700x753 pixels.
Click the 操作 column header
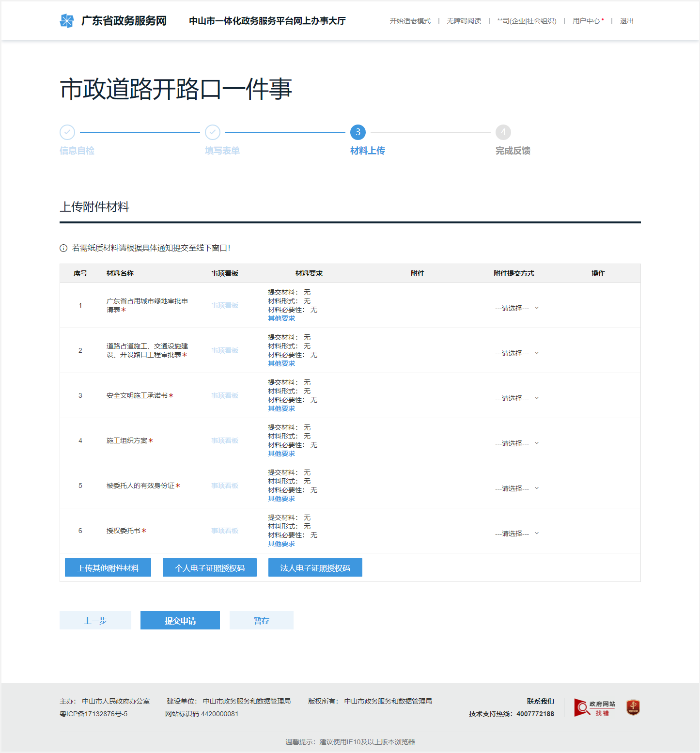click(598, 273)
